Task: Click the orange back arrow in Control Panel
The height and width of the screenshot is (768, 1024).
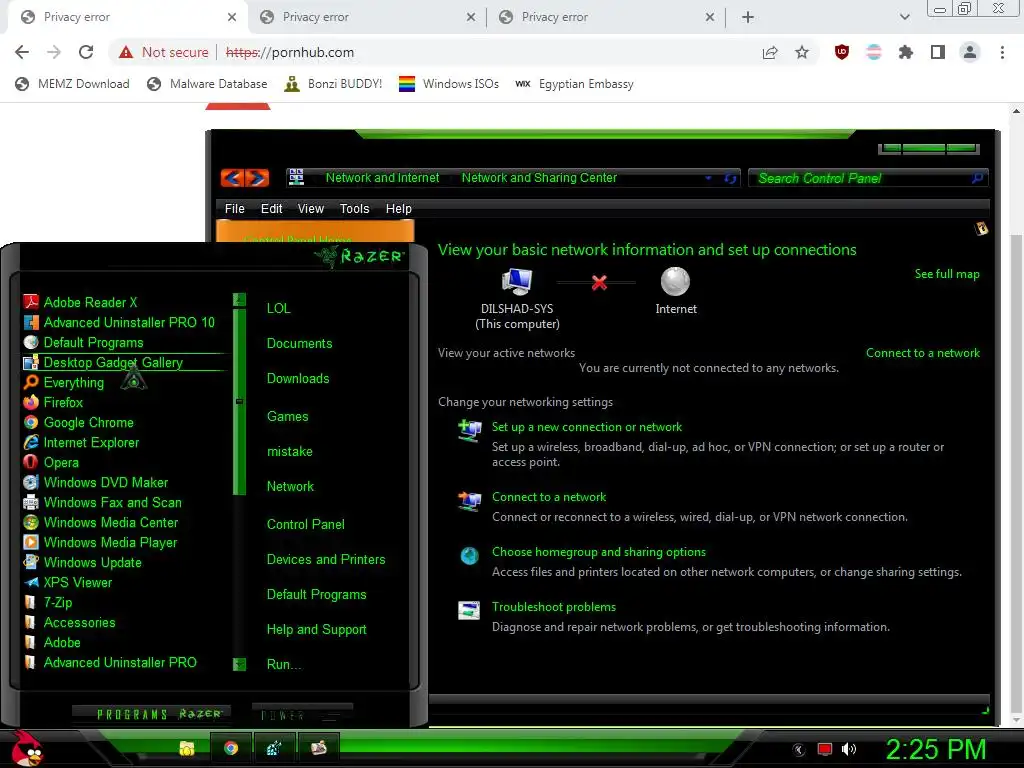Action: 232,178
